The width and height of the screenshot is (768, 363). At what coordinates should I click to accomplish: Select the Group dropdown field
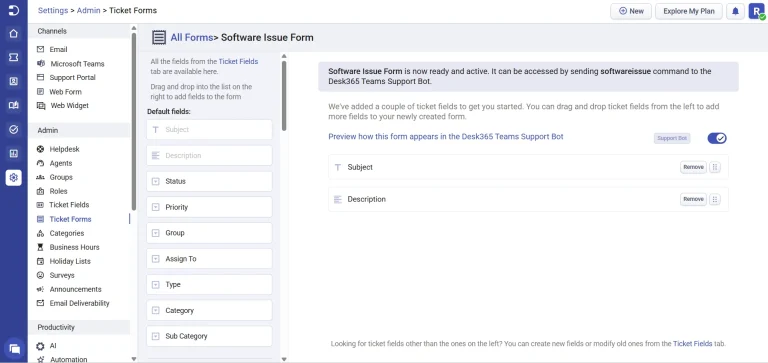pos(209,233)
